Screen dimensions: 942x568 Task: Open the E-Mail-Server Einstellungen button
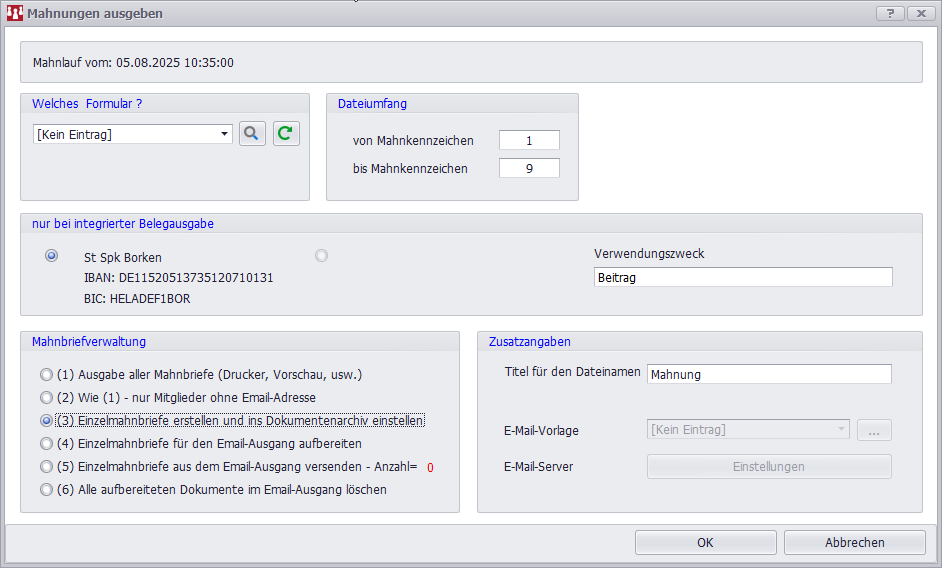coord(768,467)
